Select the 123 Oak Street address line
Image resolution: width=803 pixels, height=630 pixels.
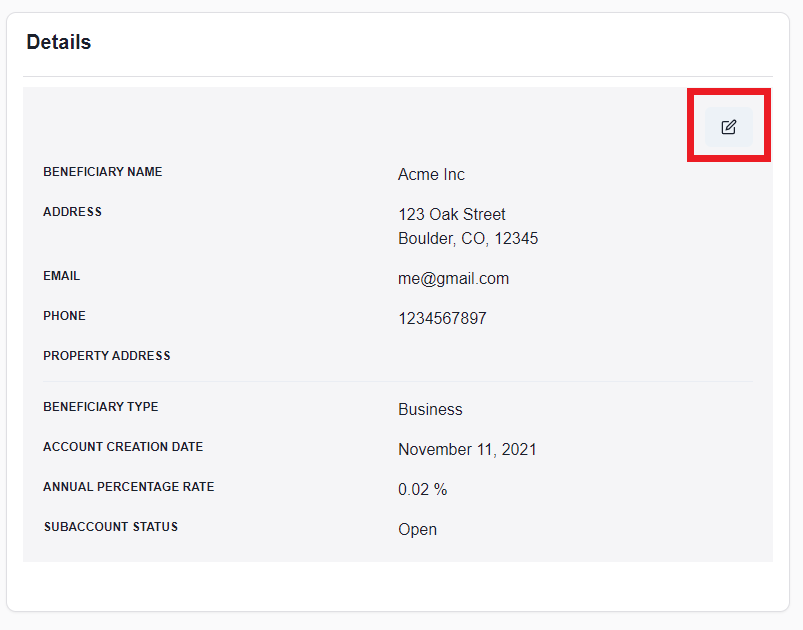point(451,214)
